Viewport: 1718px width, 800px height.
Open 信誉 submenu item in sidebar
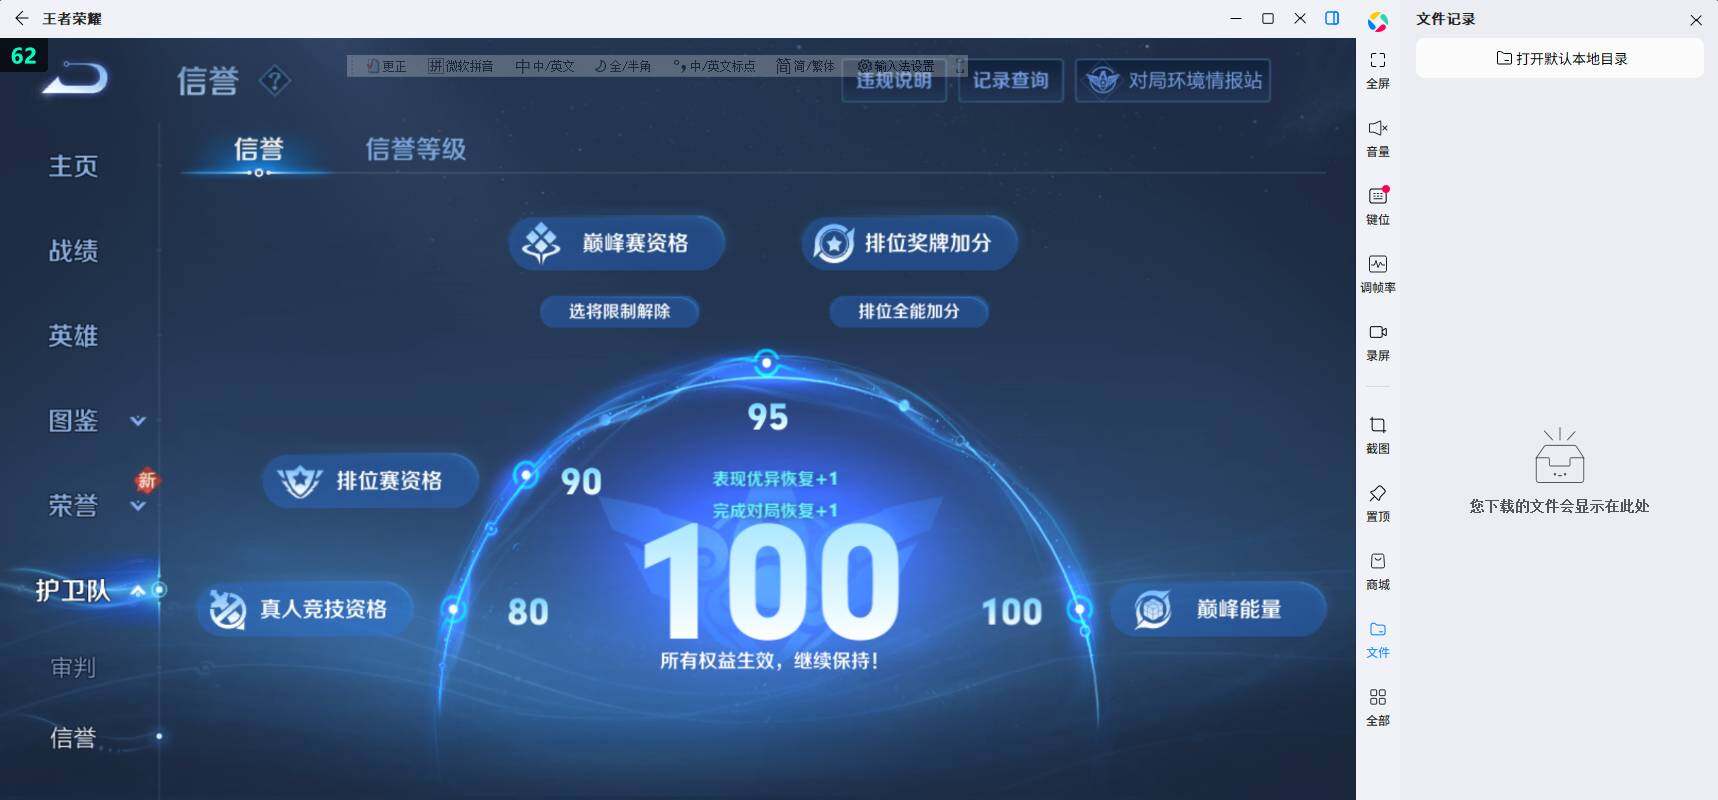[x=73, y=738]
